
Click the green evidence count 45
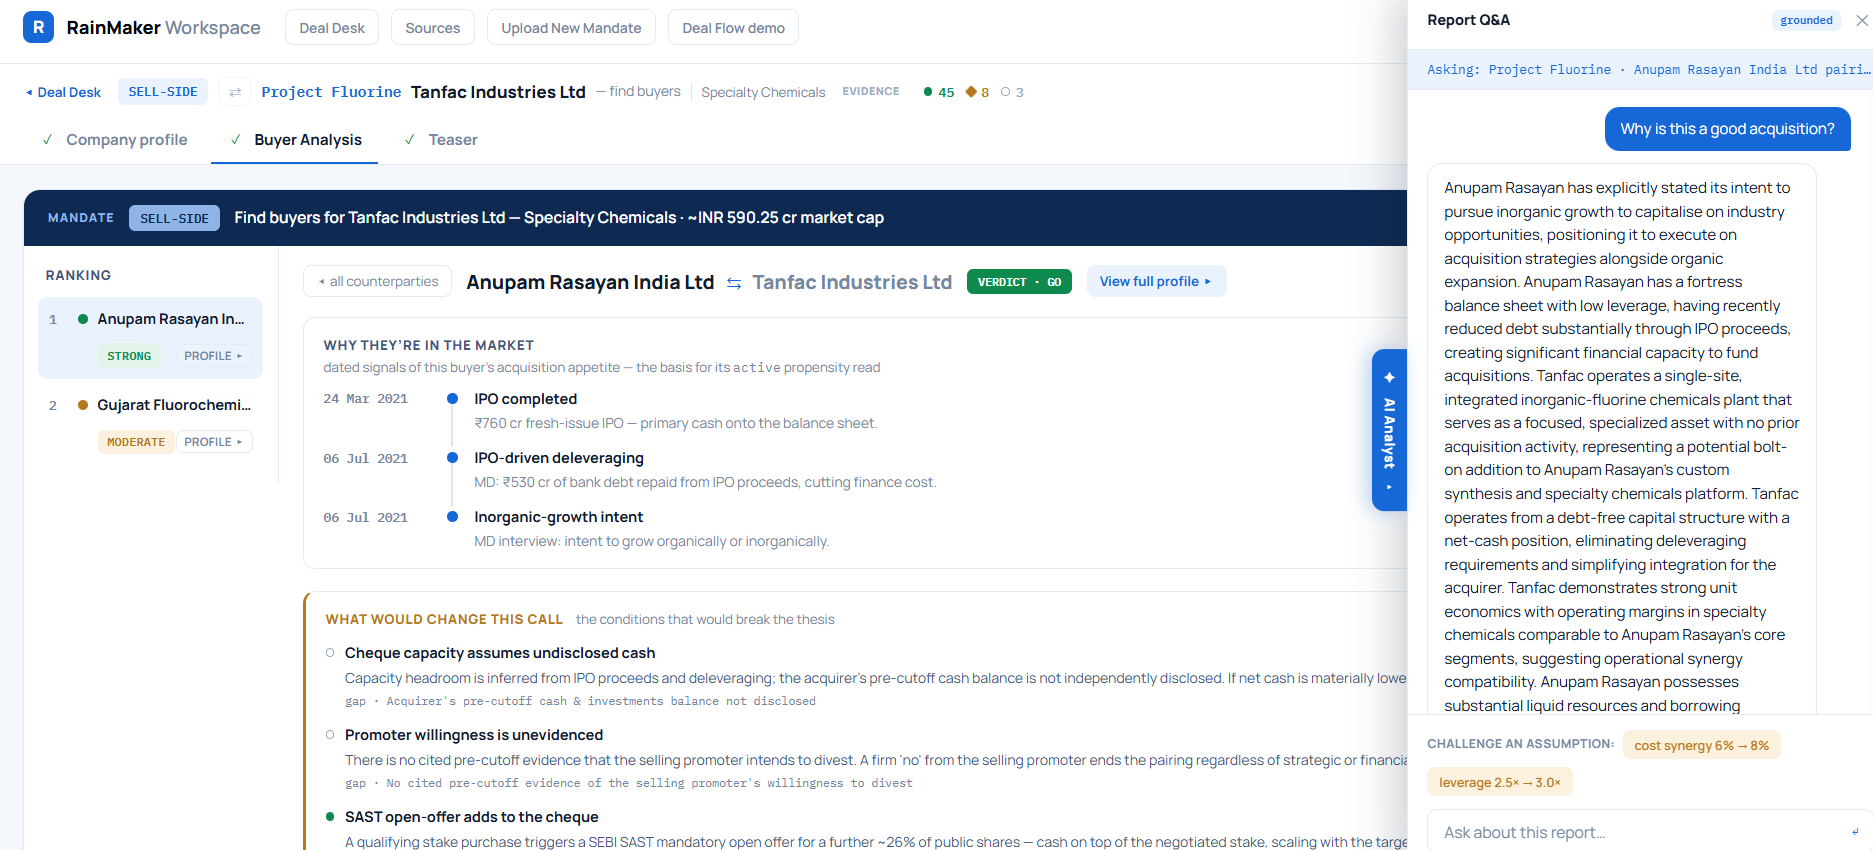pos(939,92)
